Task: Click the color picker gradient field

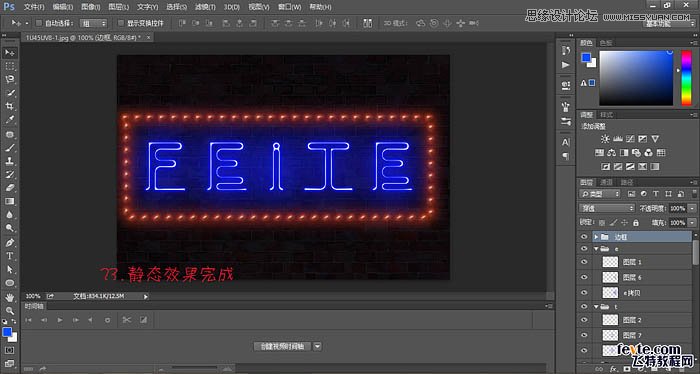Action: pos(636,78)
